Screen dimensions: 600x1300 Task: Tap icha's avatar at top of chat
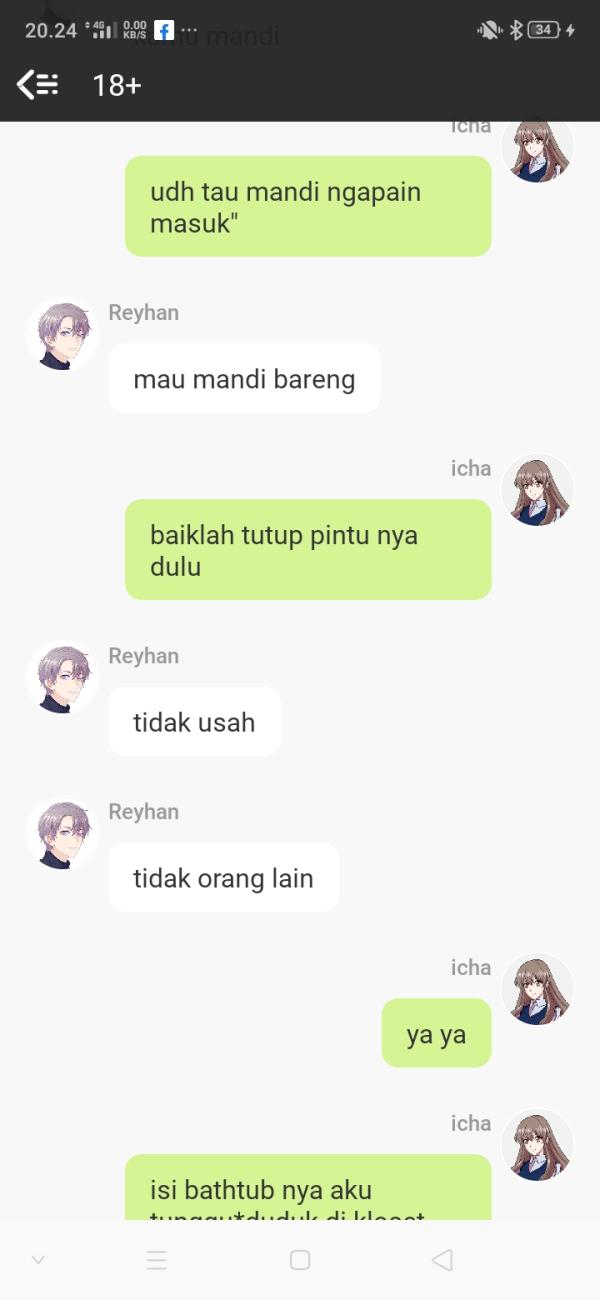pos(538,152)
